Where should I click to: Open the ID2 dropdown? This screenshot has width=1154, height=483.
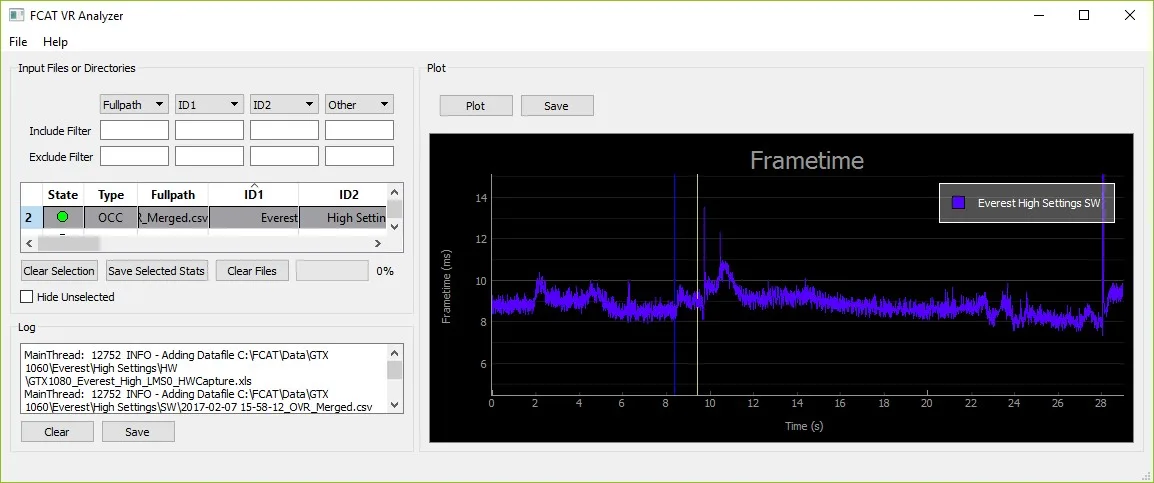point(284,105)
